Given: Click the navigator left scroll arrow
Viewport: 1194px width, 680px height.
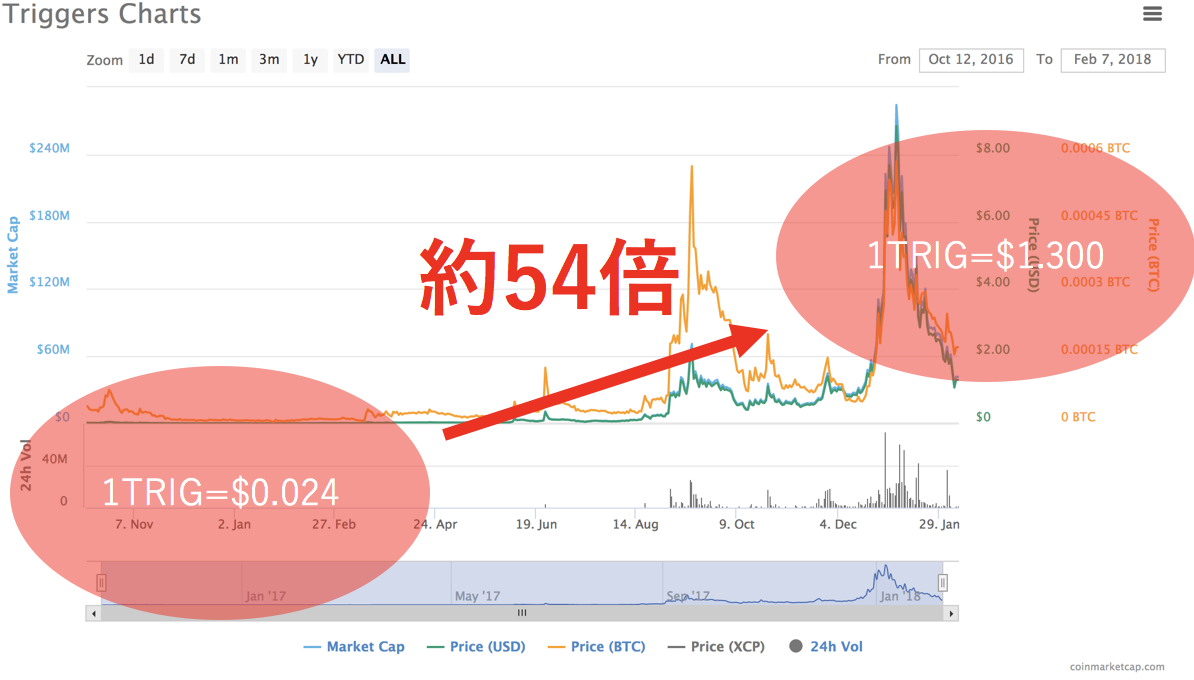Looking at the screenshot, I should [94, 613].
